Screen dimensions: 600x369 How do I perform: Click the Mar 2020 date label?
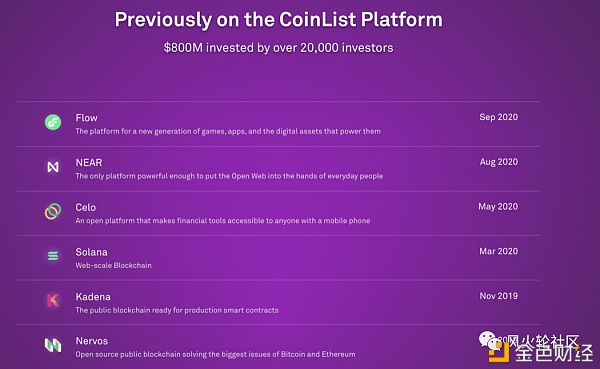[x=499, y=251]
